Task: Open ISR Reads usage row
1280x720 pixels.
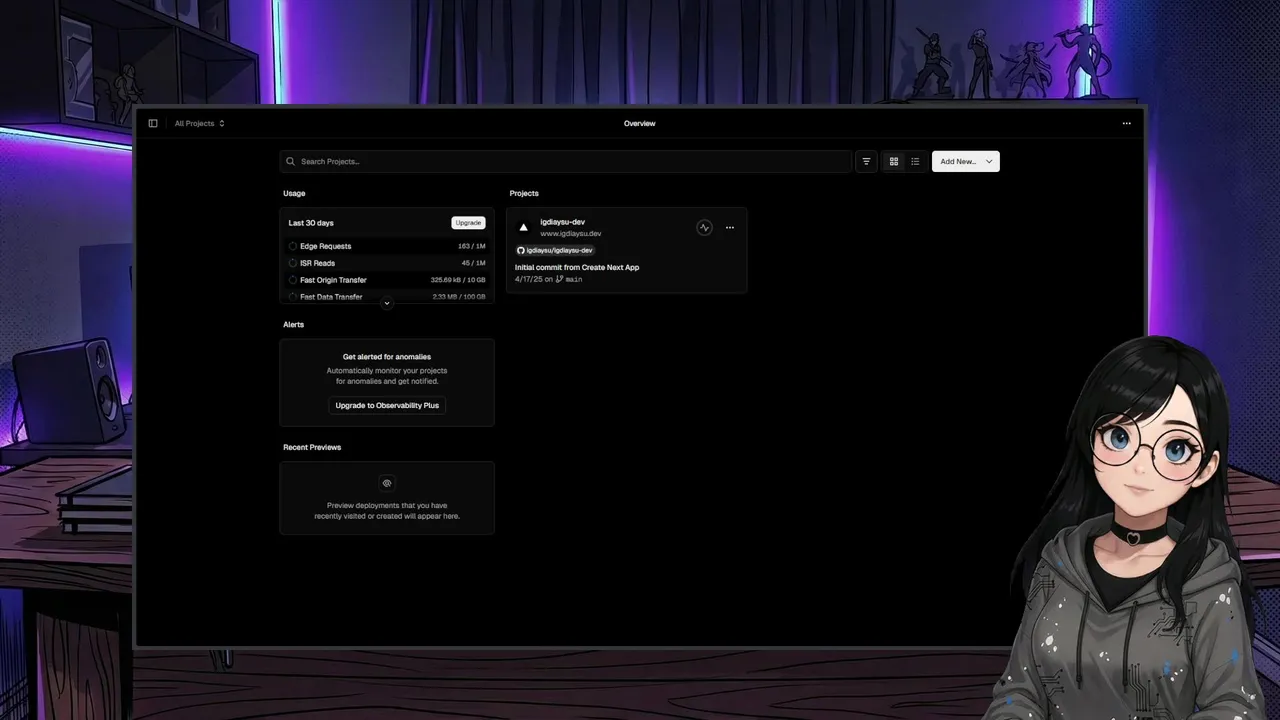Action: coord(387,263)
